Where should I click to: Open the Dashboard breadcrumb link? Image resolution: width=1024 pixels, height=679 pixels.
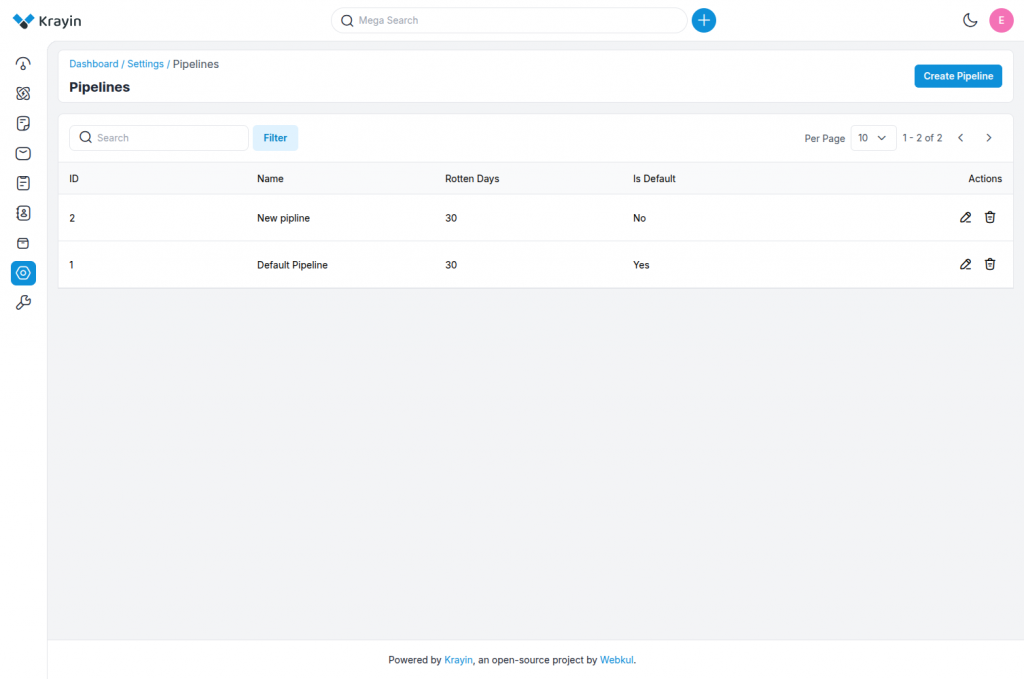tap(94, 64)
